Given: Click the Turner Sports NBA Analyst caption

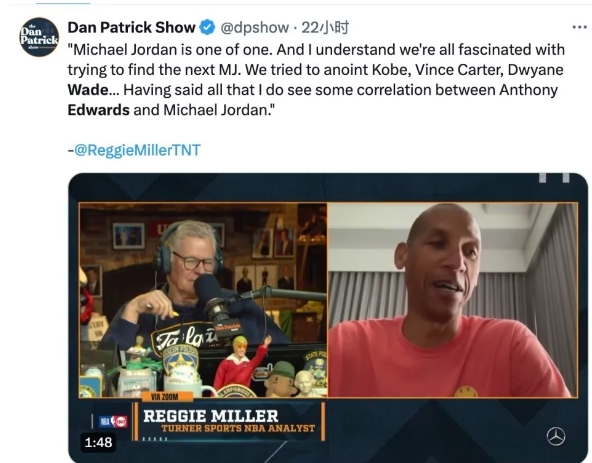Looking at the screenshot, I should pos(238,428).
